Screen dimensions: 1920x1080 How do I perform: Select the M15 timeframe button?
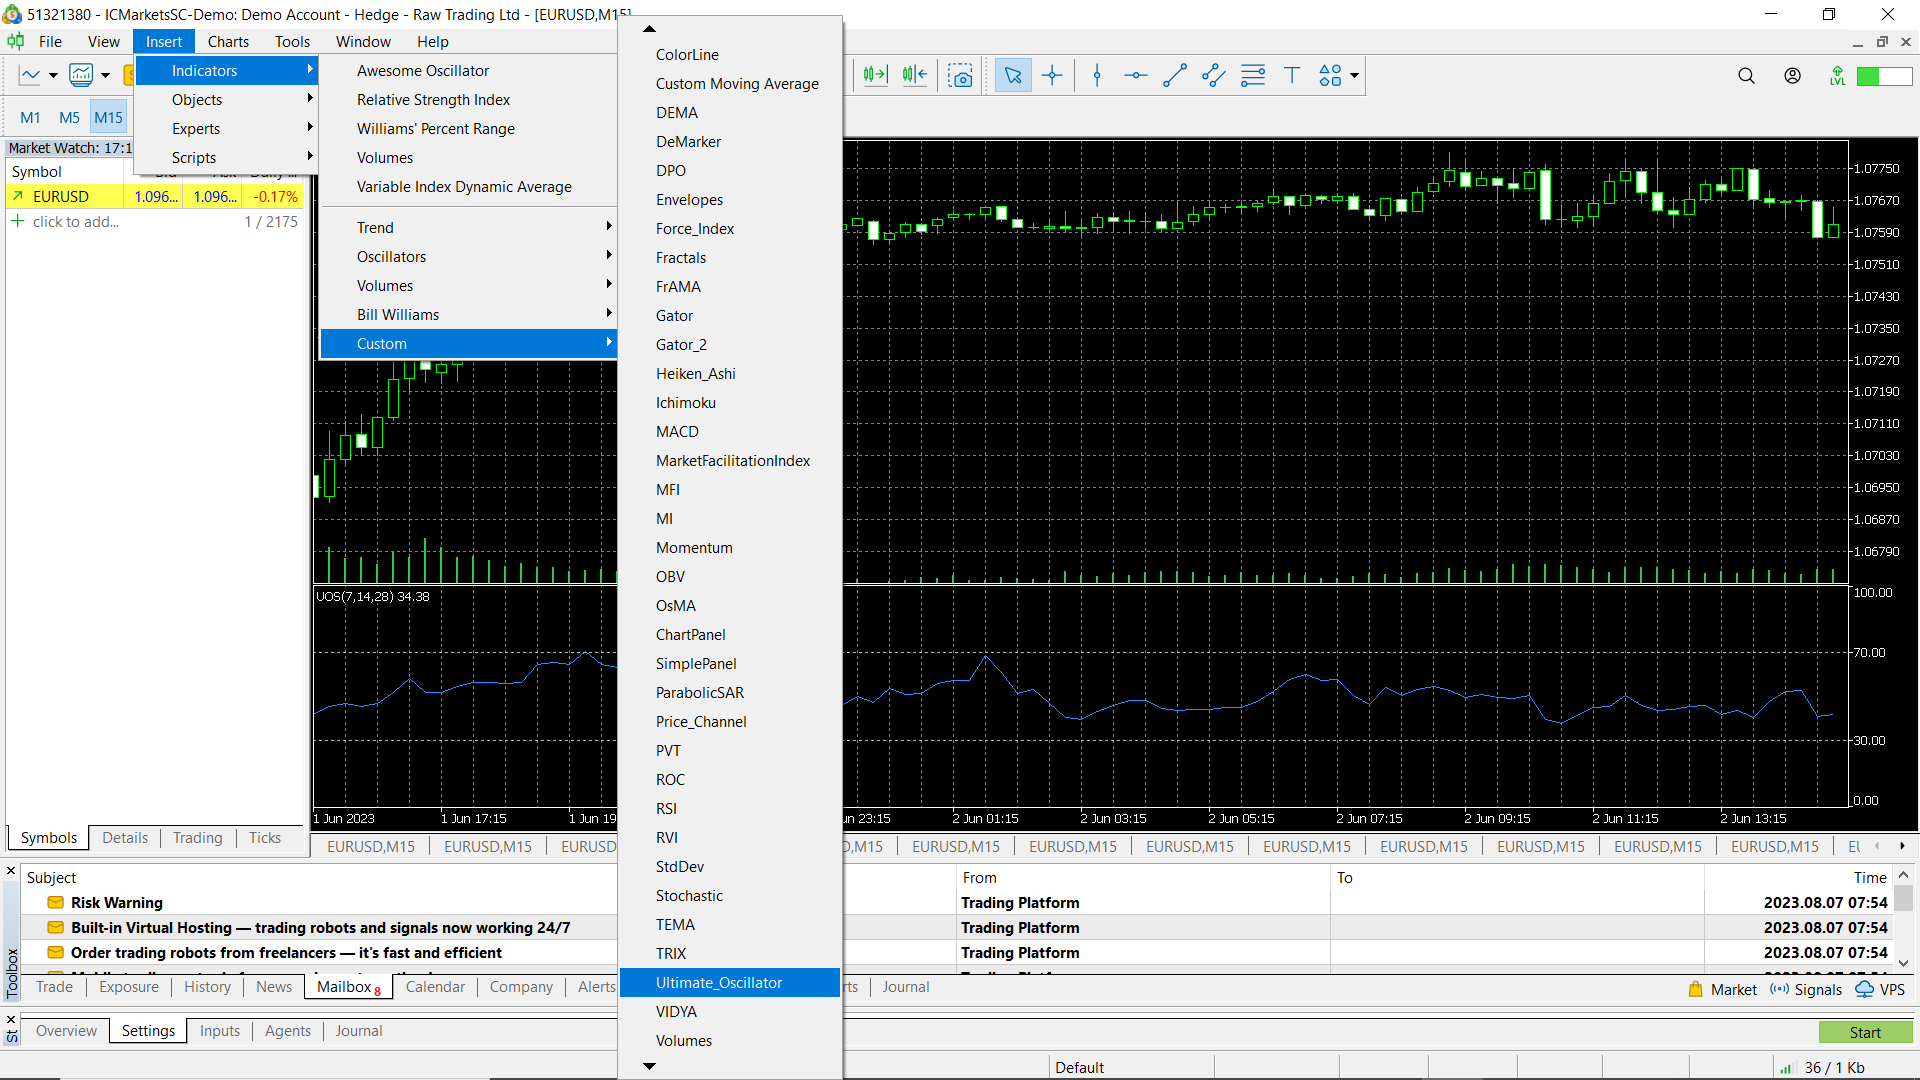pyautogui.click(x=108, y=118)
